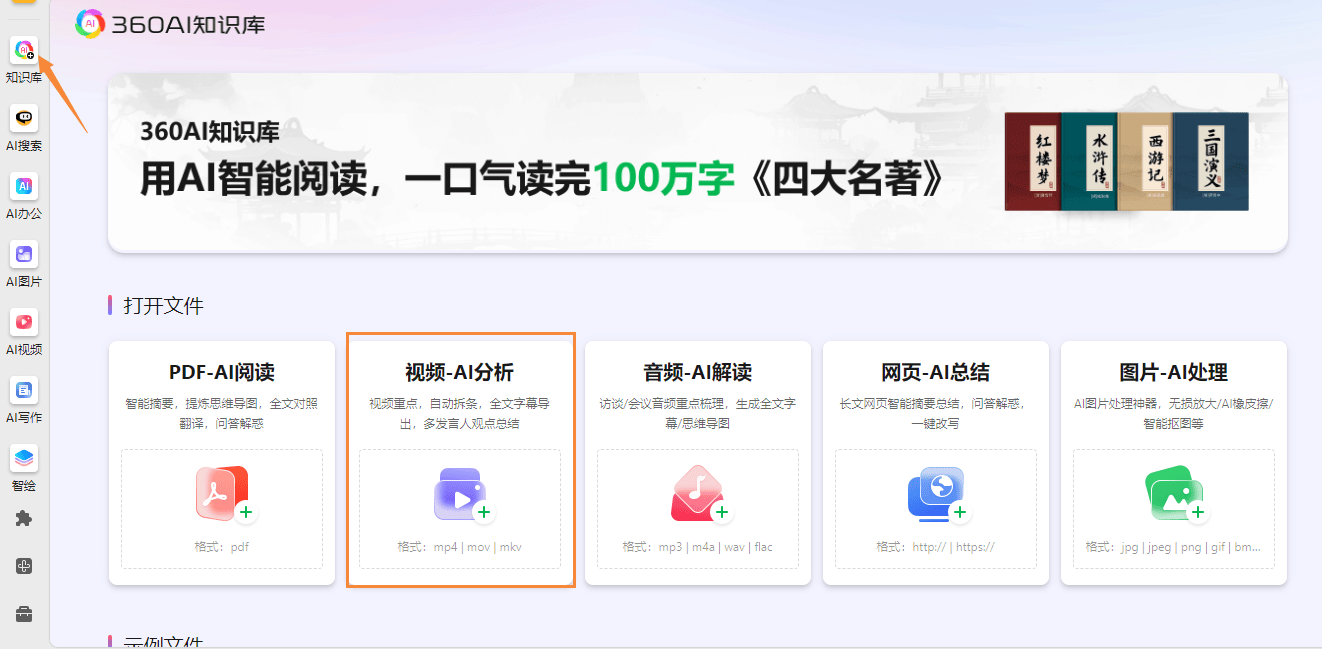Click the 四大名著 promotional banner
Image resolution: width=1322 pixels, height=649 pixels.
[698, 162]
